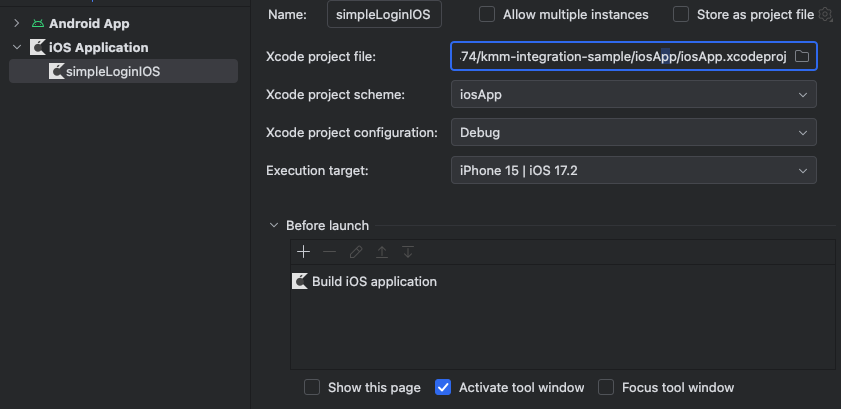Collapse the iOS Application tree node
The height and width of the screenshot is (409, 841).
point(17,47)
